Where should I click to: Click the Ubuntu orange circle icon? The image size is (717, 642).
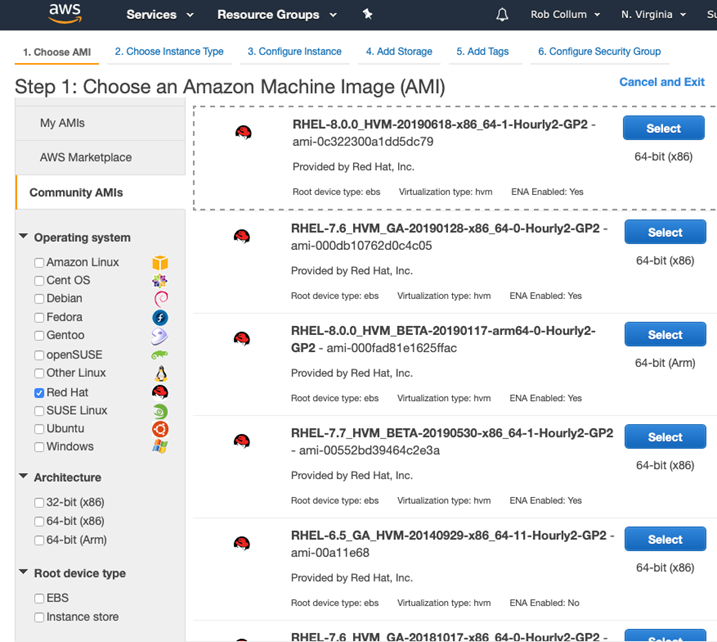click(160, 429)
